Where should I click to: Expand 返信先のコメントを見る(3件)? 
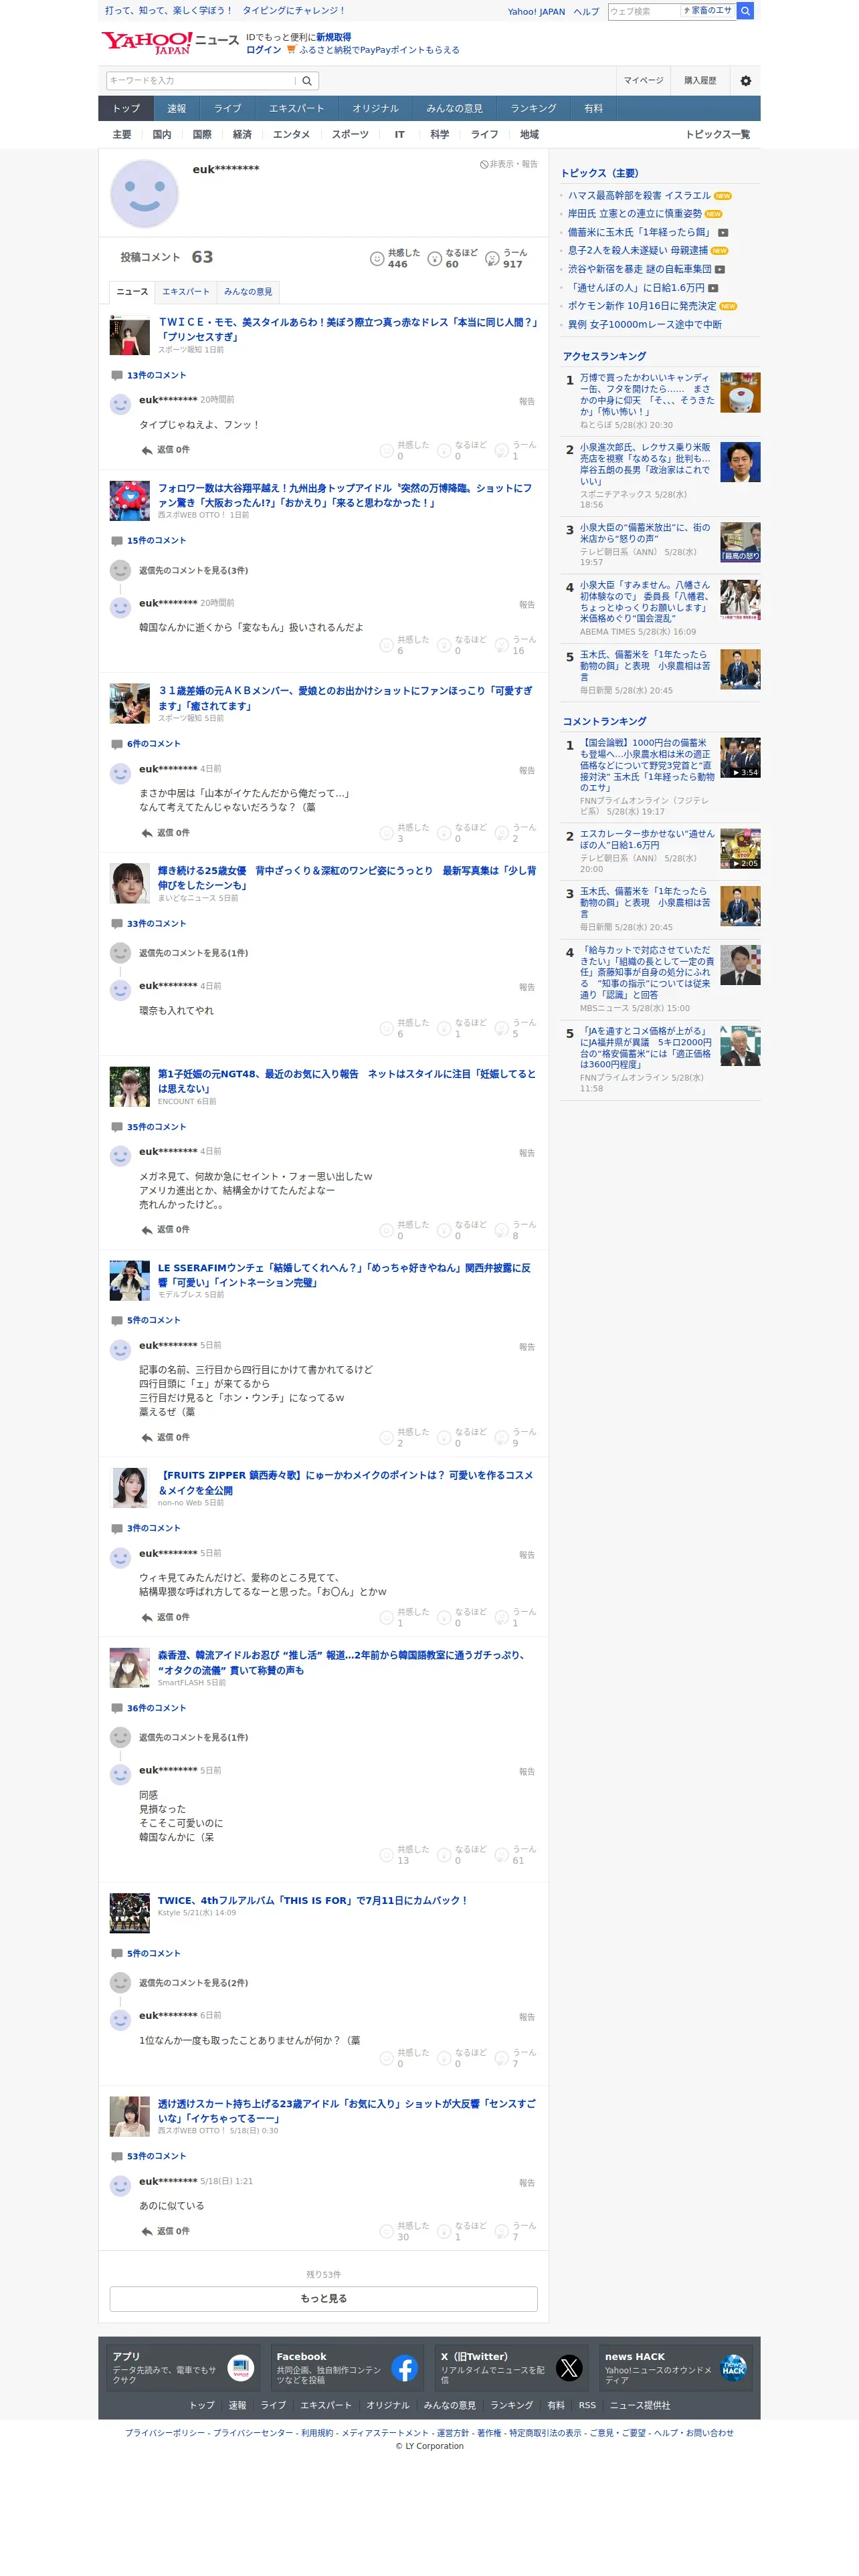(x=193, y=571)
